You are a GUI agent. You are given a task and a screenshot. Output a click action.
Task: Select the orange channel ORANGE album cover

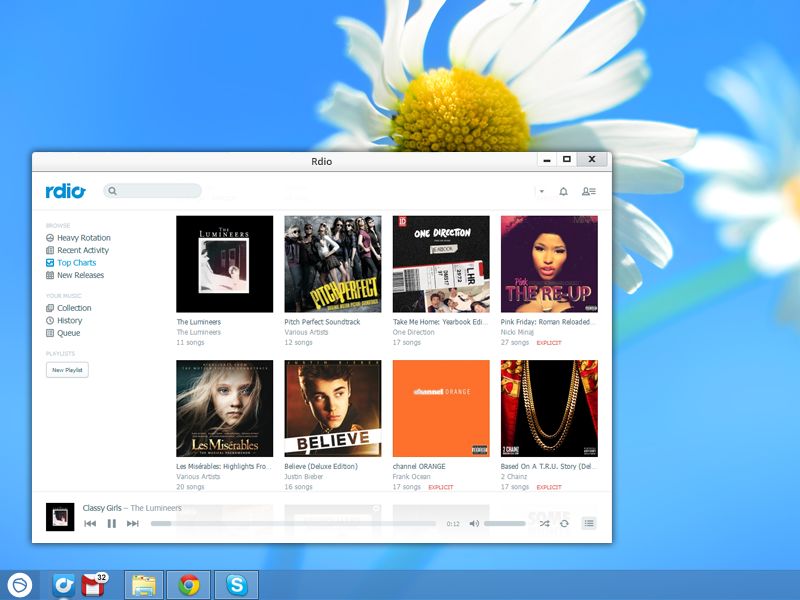(441, 408)
